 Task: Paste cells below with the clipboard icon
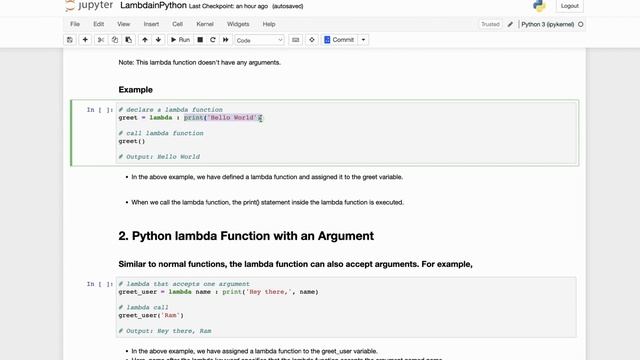[x=129, y=40]
